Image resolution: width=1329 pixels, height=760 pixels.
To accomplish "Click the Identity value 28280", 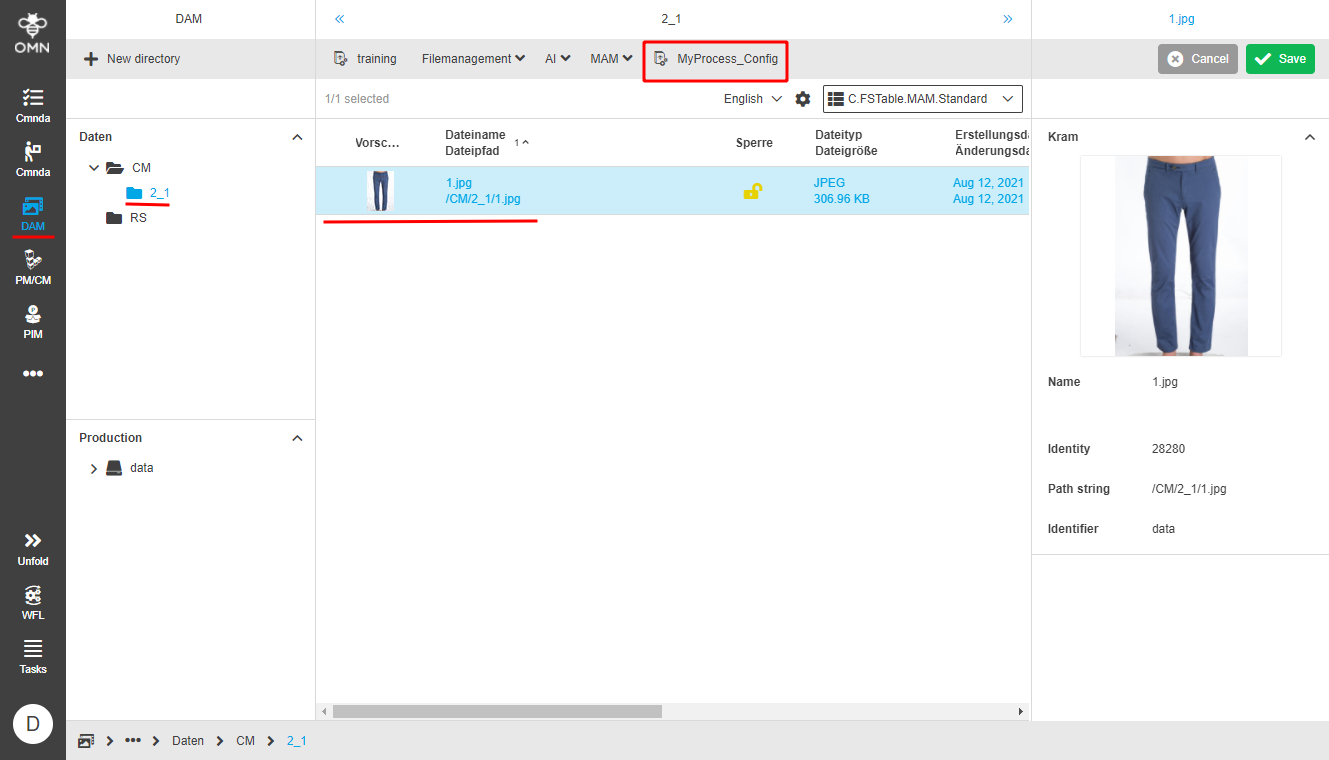I will 1168,449.
